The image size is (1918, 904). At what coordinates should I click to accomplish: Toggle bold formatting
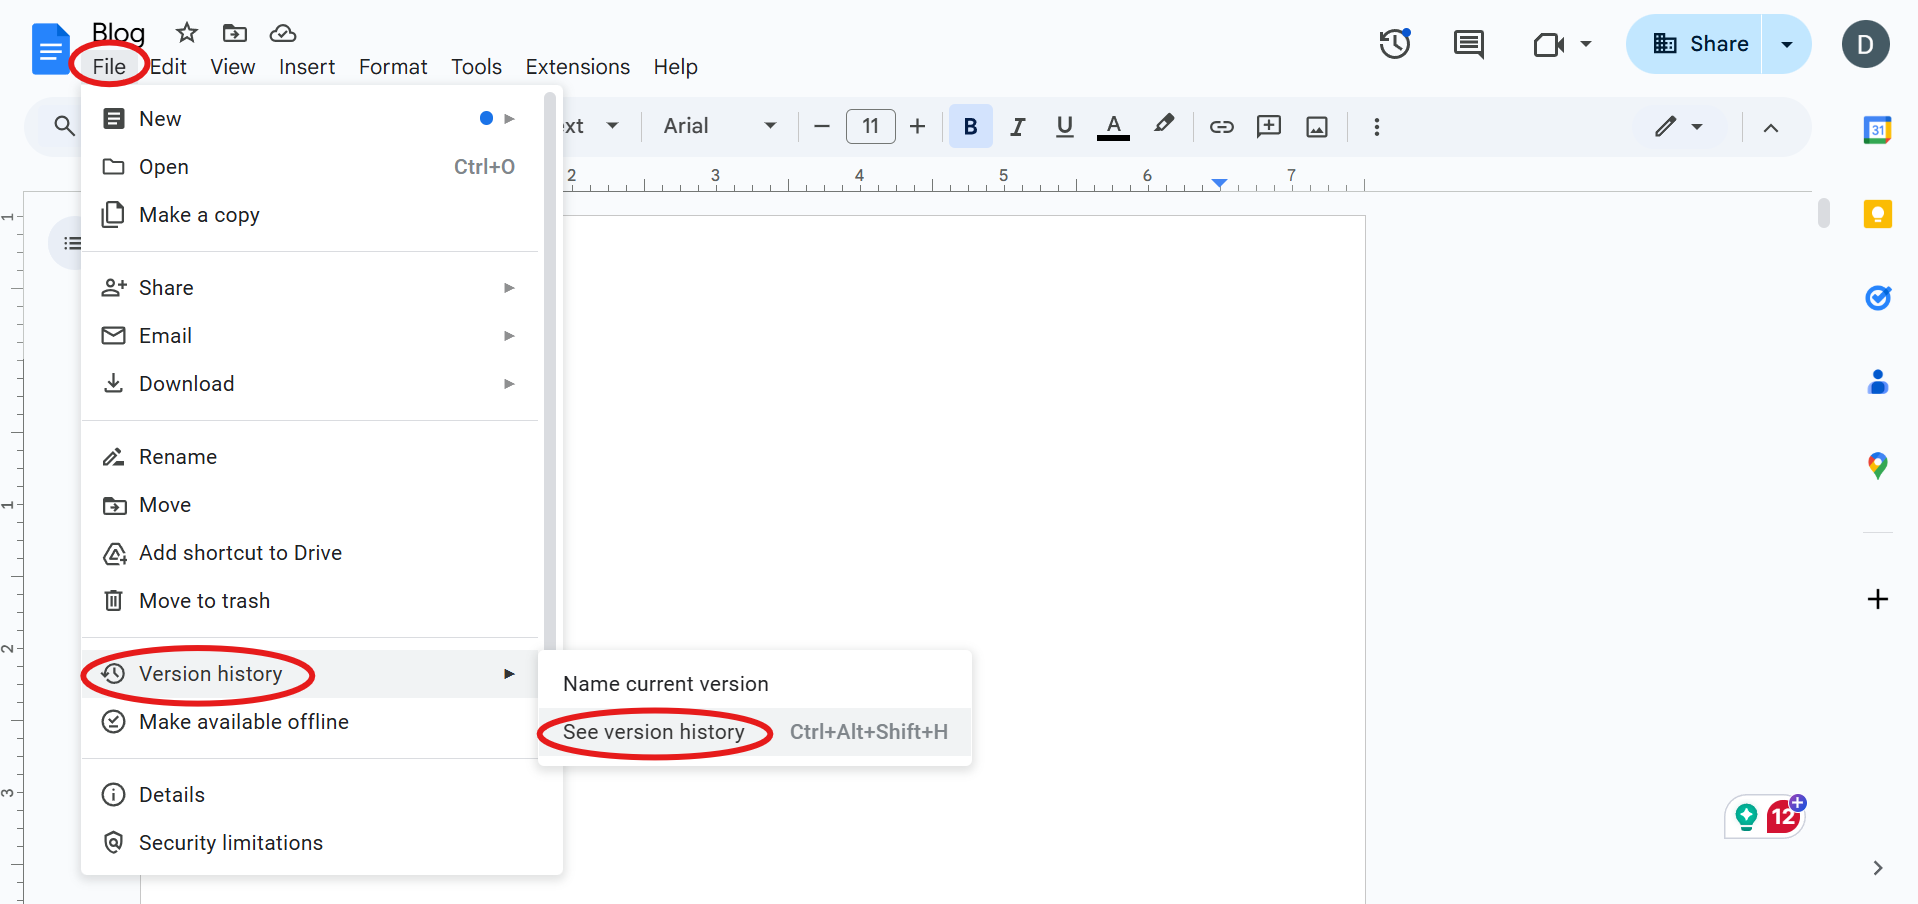[969, 126]
